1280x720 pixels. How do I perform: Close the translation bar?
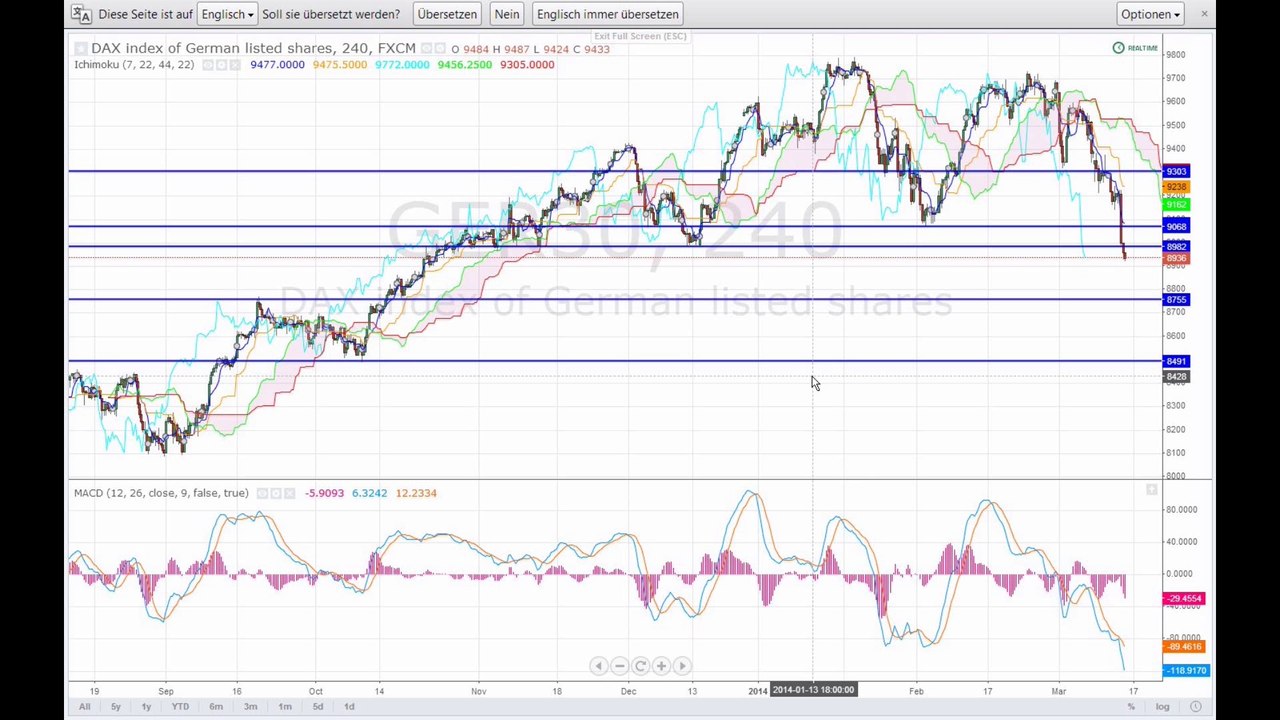[1204, 14]
